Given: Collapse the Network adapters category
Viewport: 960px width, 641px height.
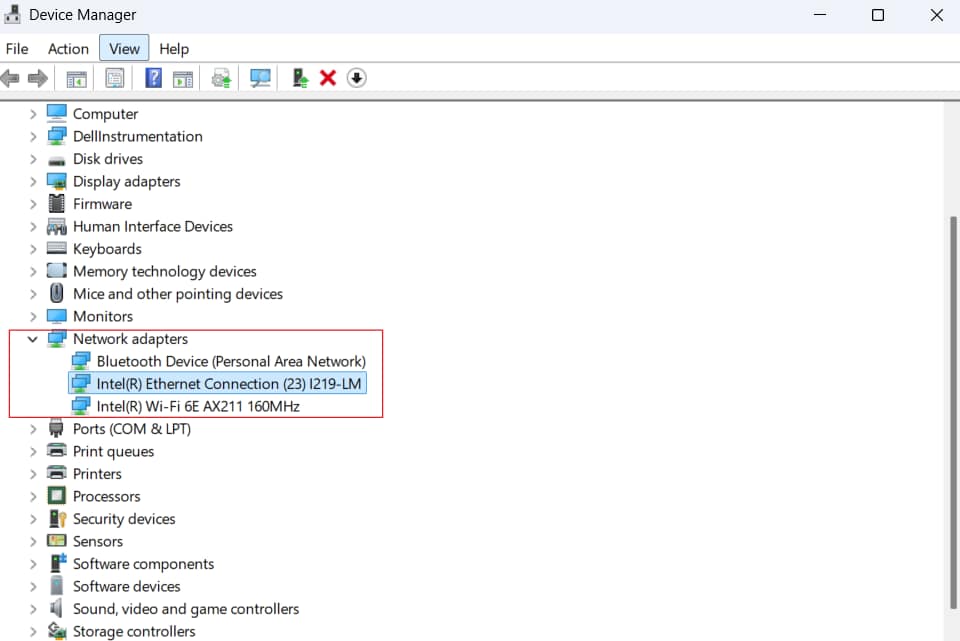Looking at the screenshot, I should point(33,339).
